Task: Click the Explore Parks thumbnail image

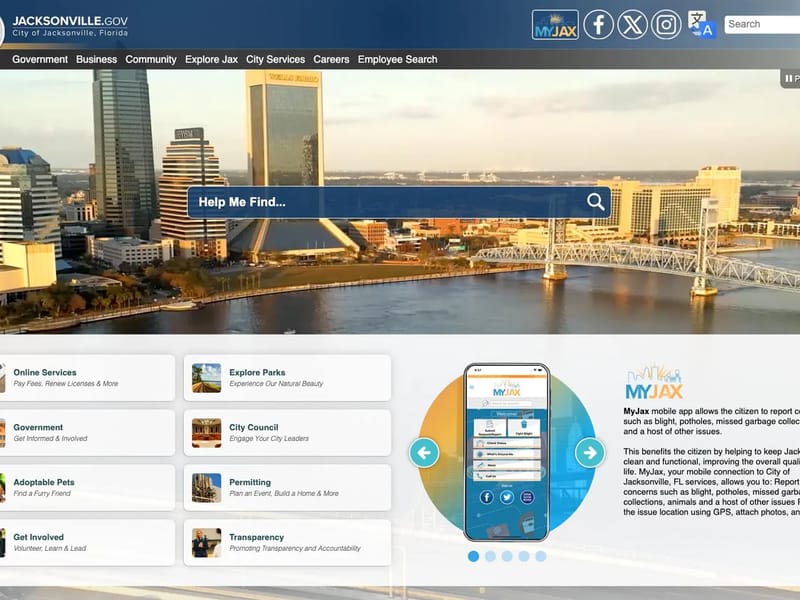Action: click(207, 378)
